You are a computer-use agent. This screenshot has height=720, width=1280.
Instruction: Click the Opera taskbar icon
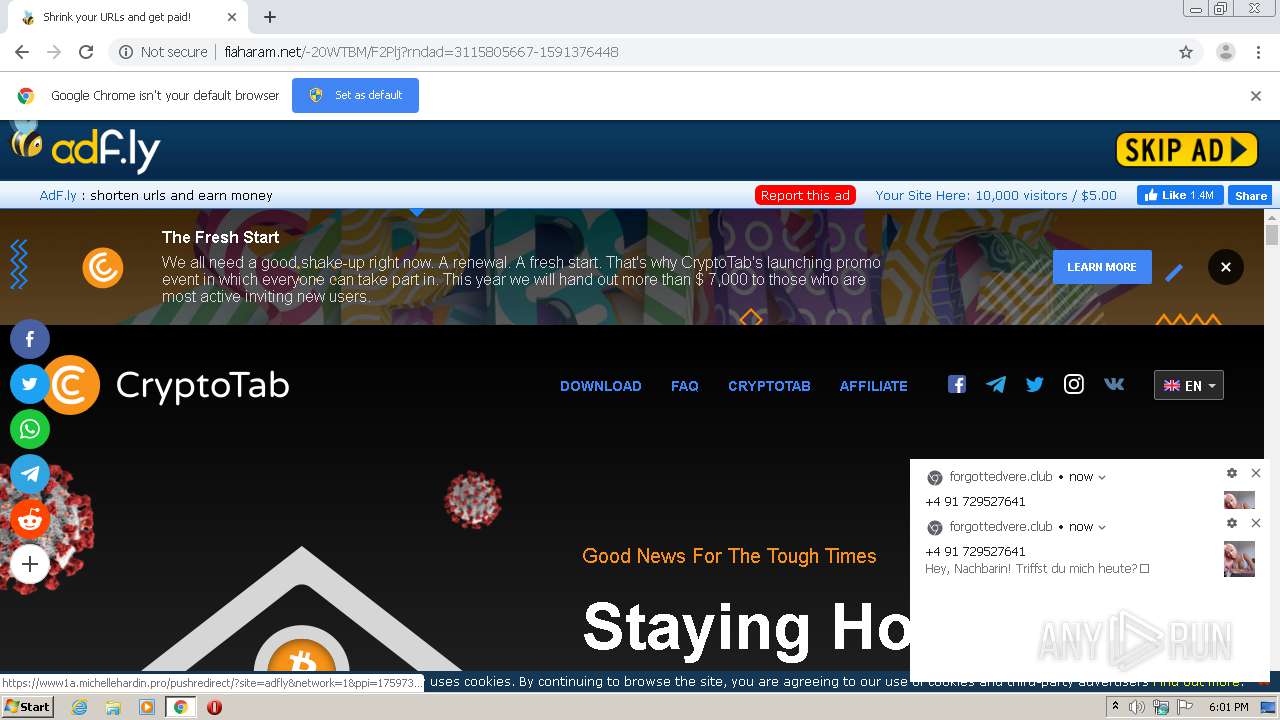214,707
